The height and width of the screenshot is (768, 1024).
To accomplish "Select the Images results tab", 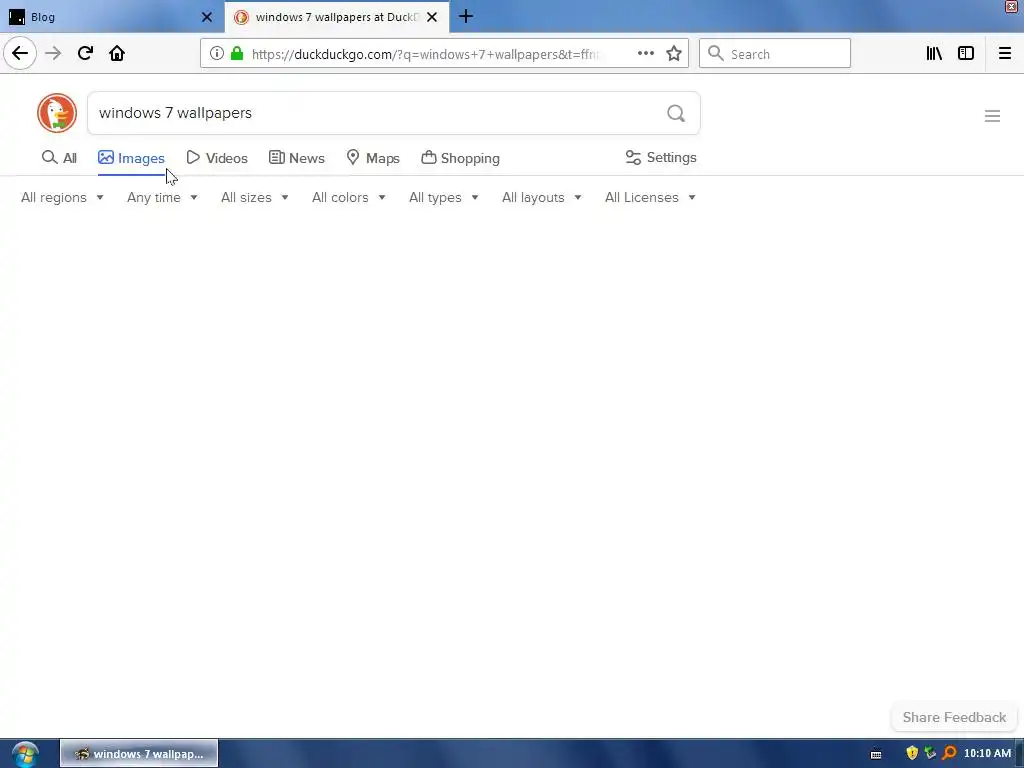I will point(131,158).
